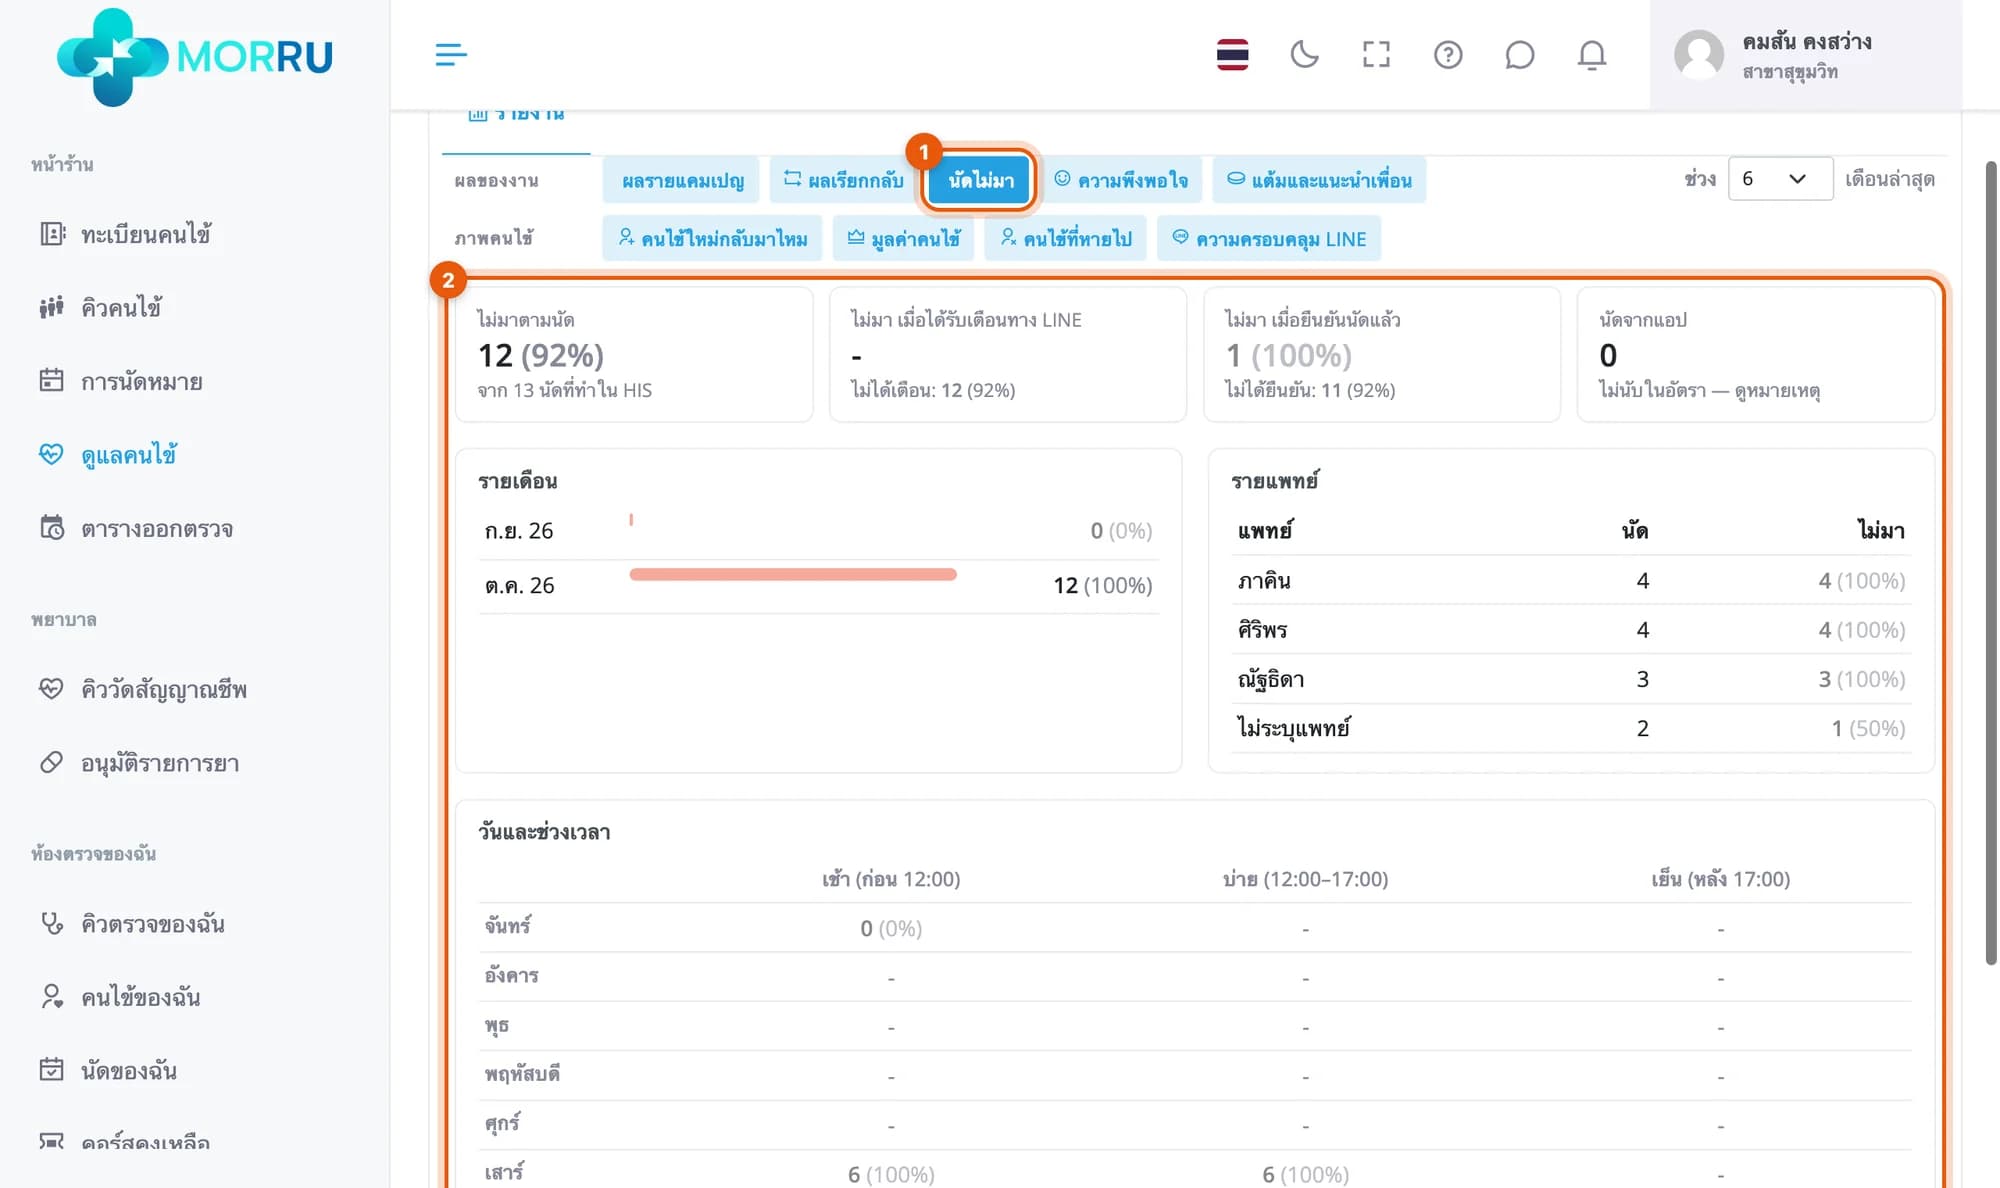2000x1188 pixels.
Task: Open help question mark icon
Action: (1448, 54)
